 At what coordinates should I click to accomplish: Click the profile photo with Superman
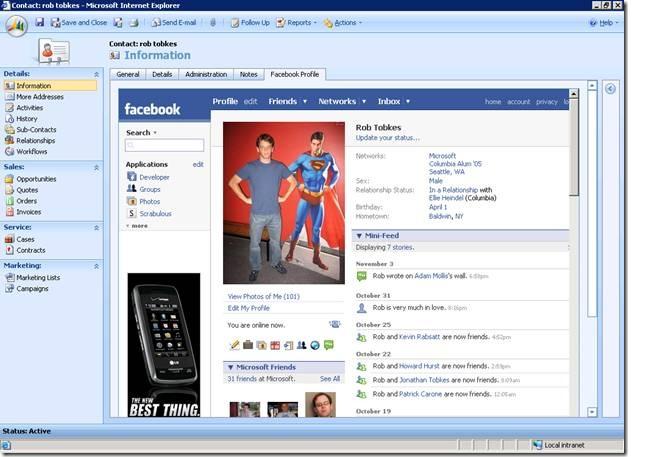click(x=283, y=203)
